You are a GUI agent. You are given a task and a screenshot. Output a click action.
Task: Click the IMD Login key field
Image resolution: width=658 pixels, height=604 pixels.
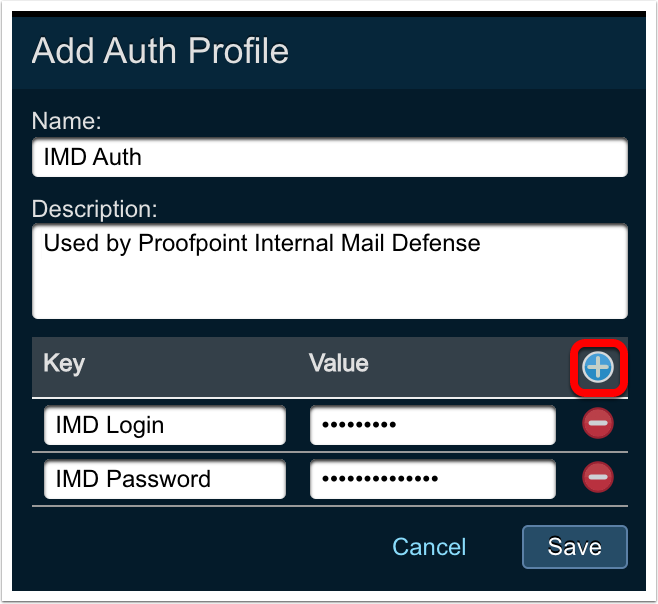pos(164,425)
